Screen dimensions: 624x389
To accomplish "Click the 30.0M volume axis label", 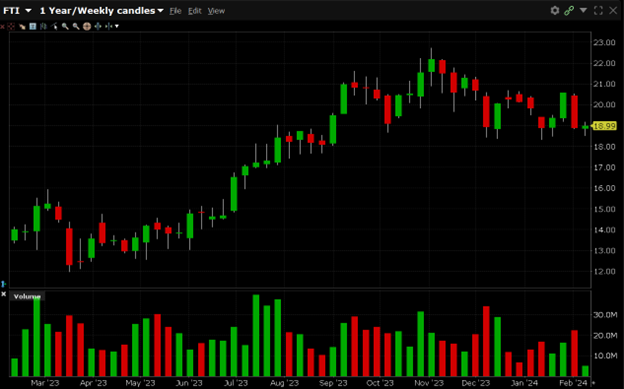I will 605,315.
